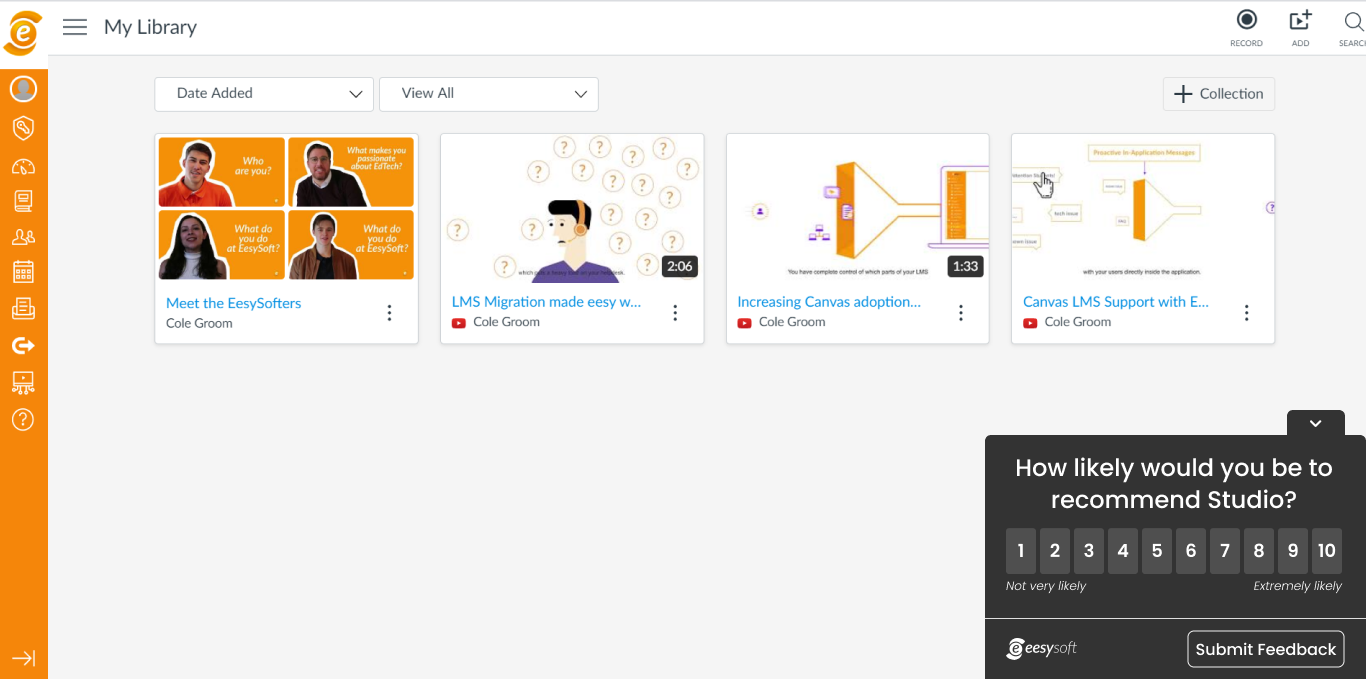Image resolution: width=1366 pixels, height=679 pixels.
Task: Click YouTube icon under LMS Migration video
Action: pyautogui.click(x=460, y=323)
